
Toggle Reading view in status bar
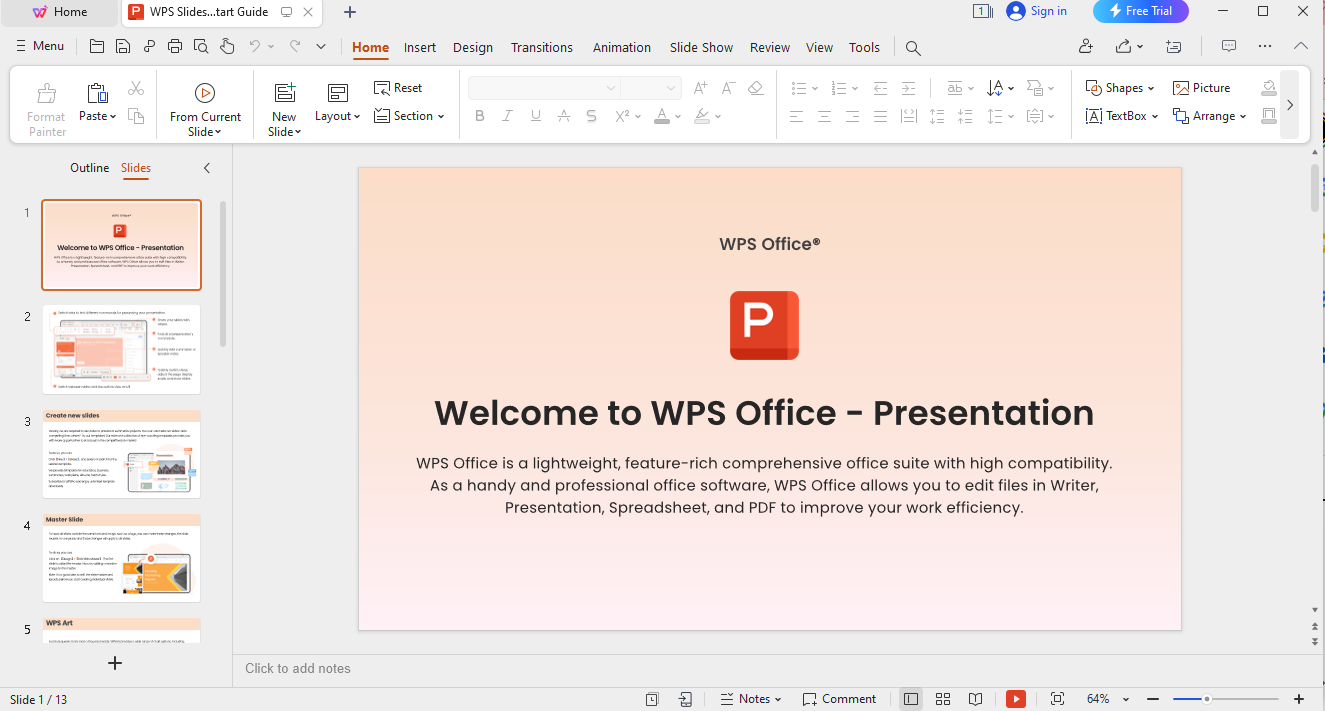(x=975, y=699)
